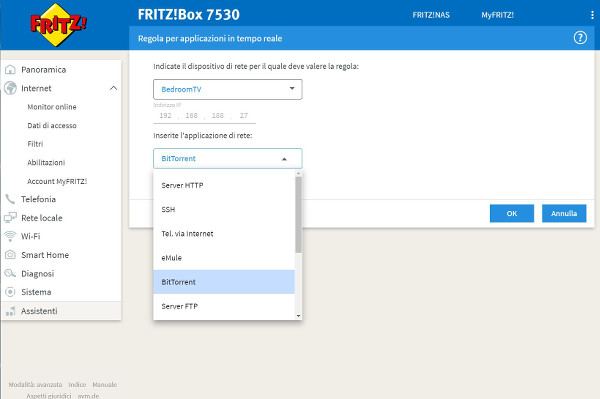Click the Smart Home icon
This screenshot has width=600, height=399.
click(x=10, y=255)
